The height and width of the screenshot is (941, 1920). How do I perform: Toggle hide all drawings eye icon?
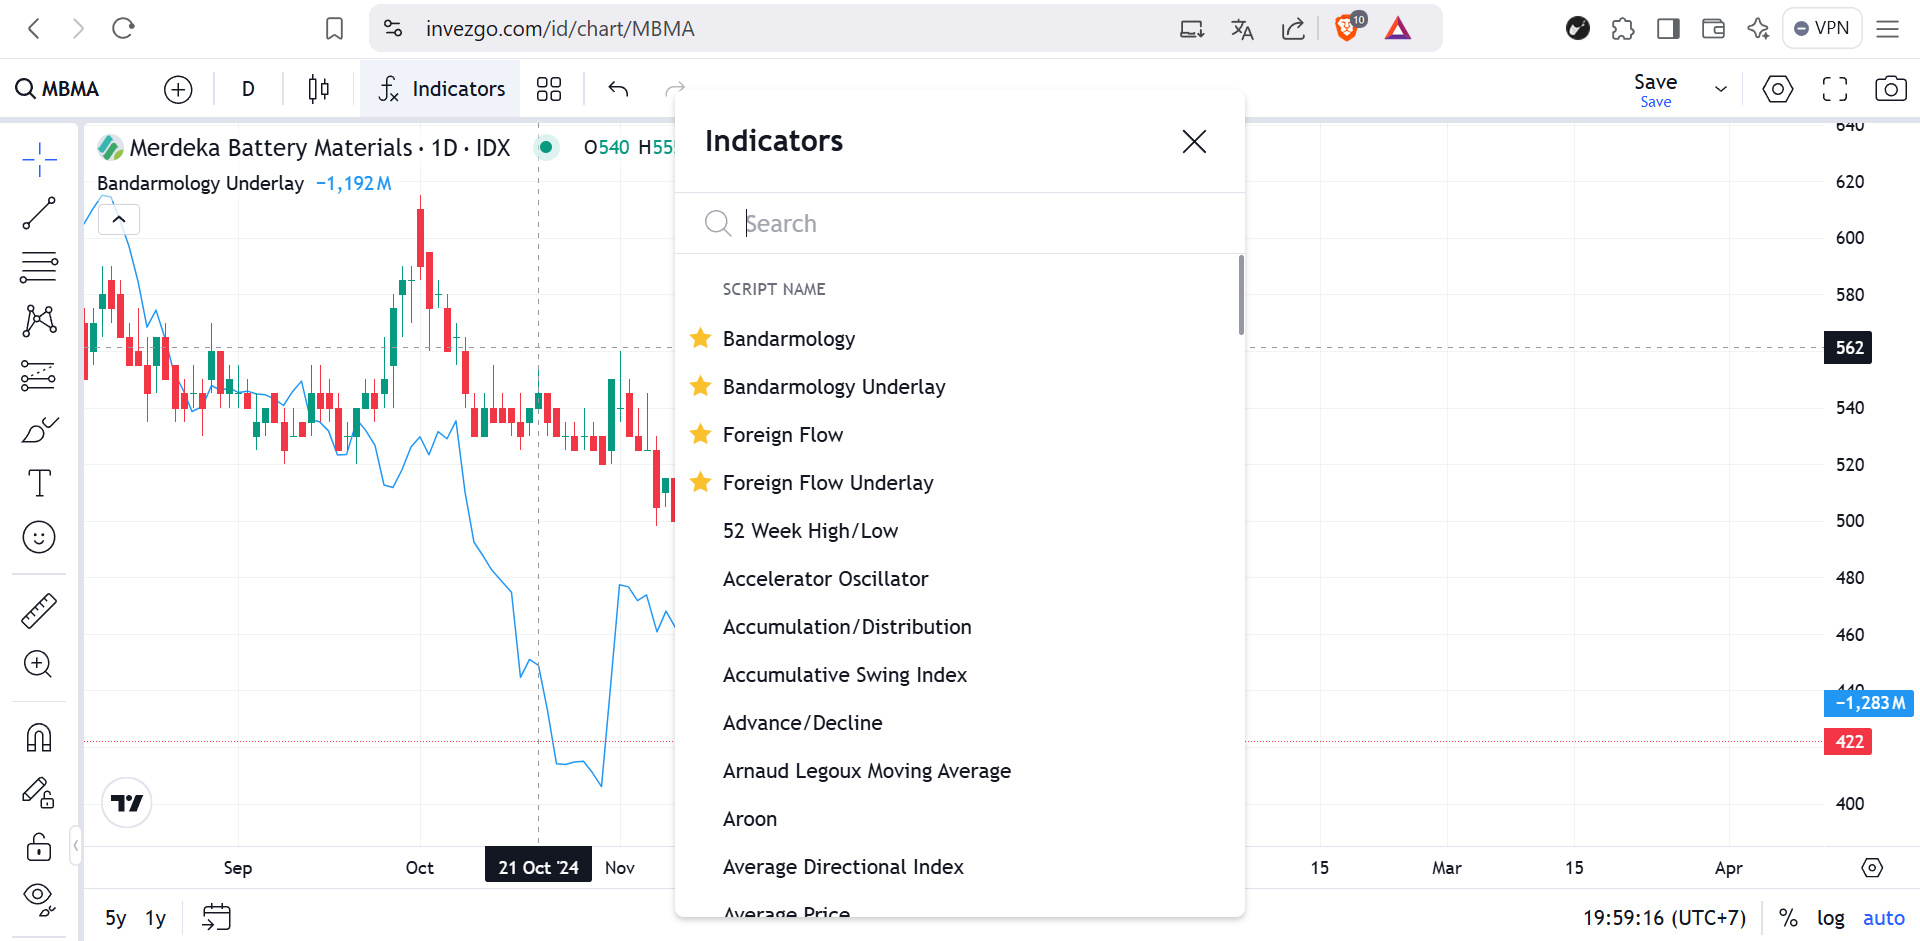coord(39,899)
